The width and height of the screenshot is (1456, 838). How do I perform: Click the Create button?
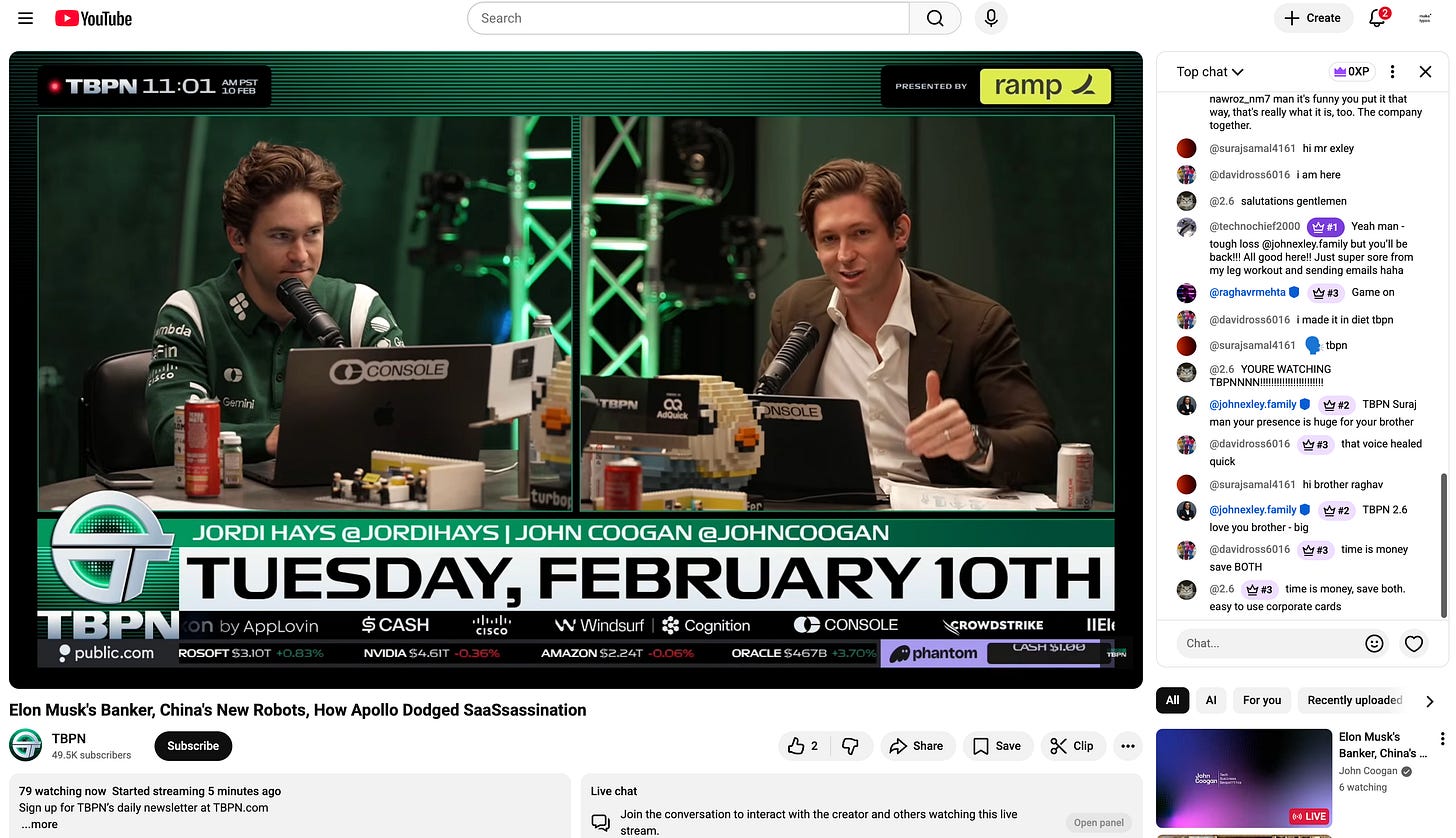(x=1312, y=18)
